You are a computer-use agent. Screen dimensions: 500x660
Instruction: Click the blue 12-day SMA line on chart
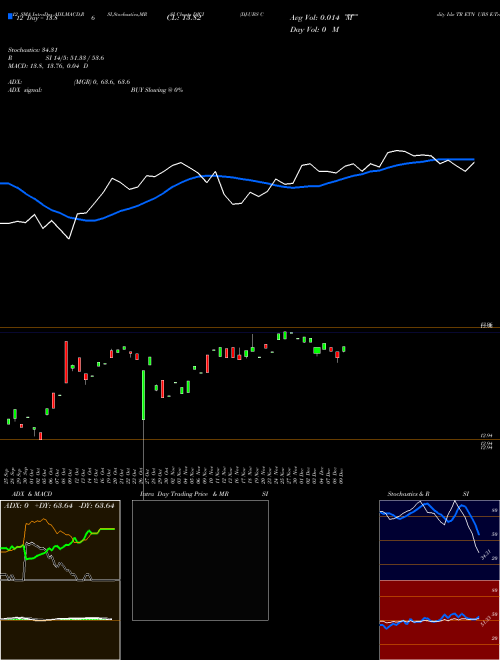point(236,178)
